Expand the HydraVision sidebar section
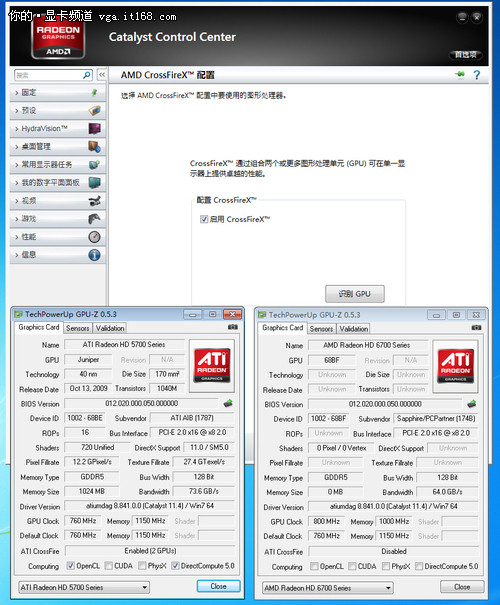 coord(58,128)
